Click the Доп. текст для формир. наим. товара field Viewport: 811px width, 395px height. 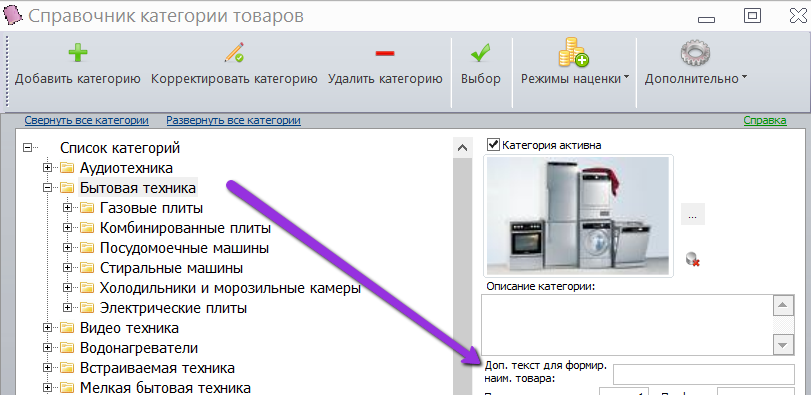(x=704, y=374)
